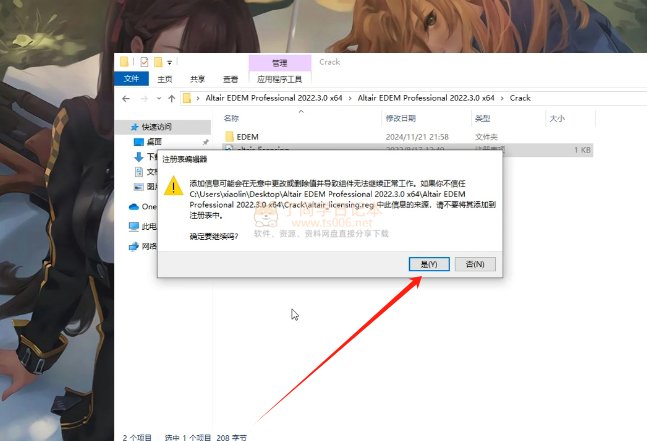Open the customize quick access toolbar dropdown

pyautogui.click(x=169, y=63)
